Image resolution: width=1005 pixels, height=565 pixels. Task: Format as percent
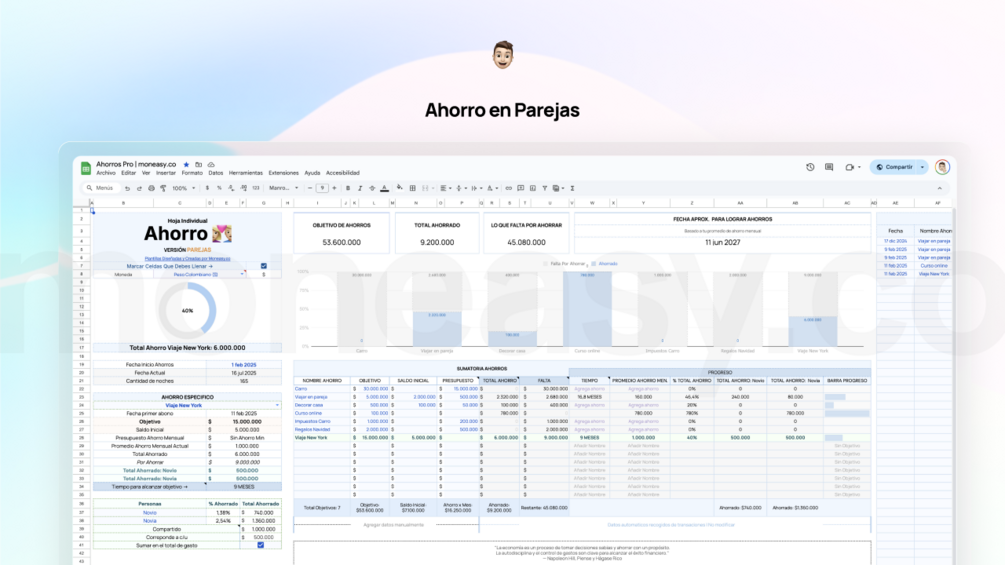219,188
